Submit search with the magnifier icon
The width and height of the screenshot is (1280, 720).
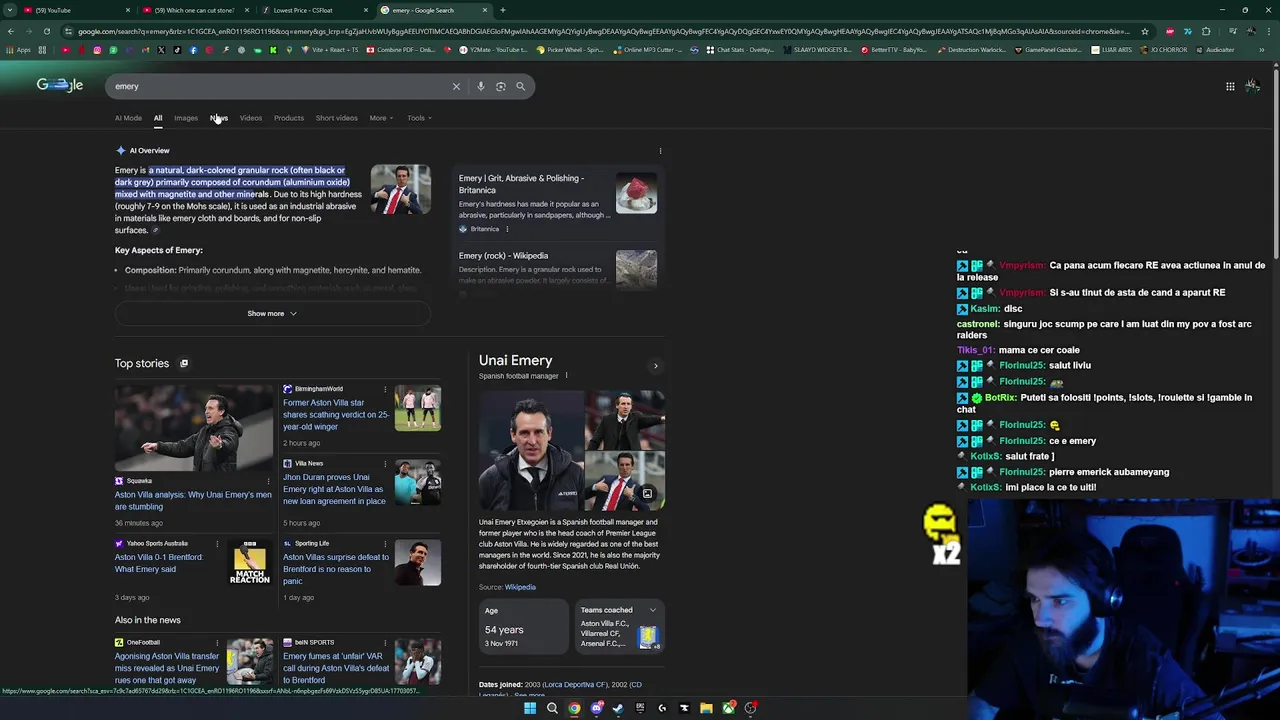pos(520,86)
